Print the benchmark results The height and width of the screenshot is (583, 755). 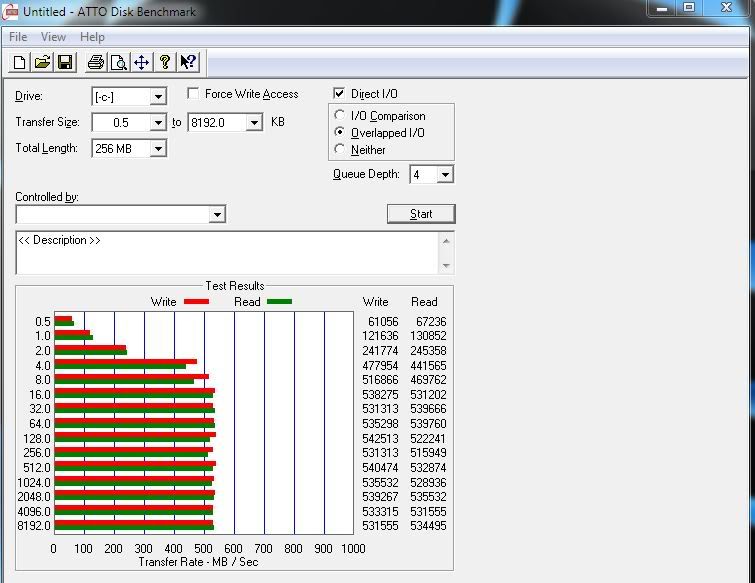click(96, 62)
